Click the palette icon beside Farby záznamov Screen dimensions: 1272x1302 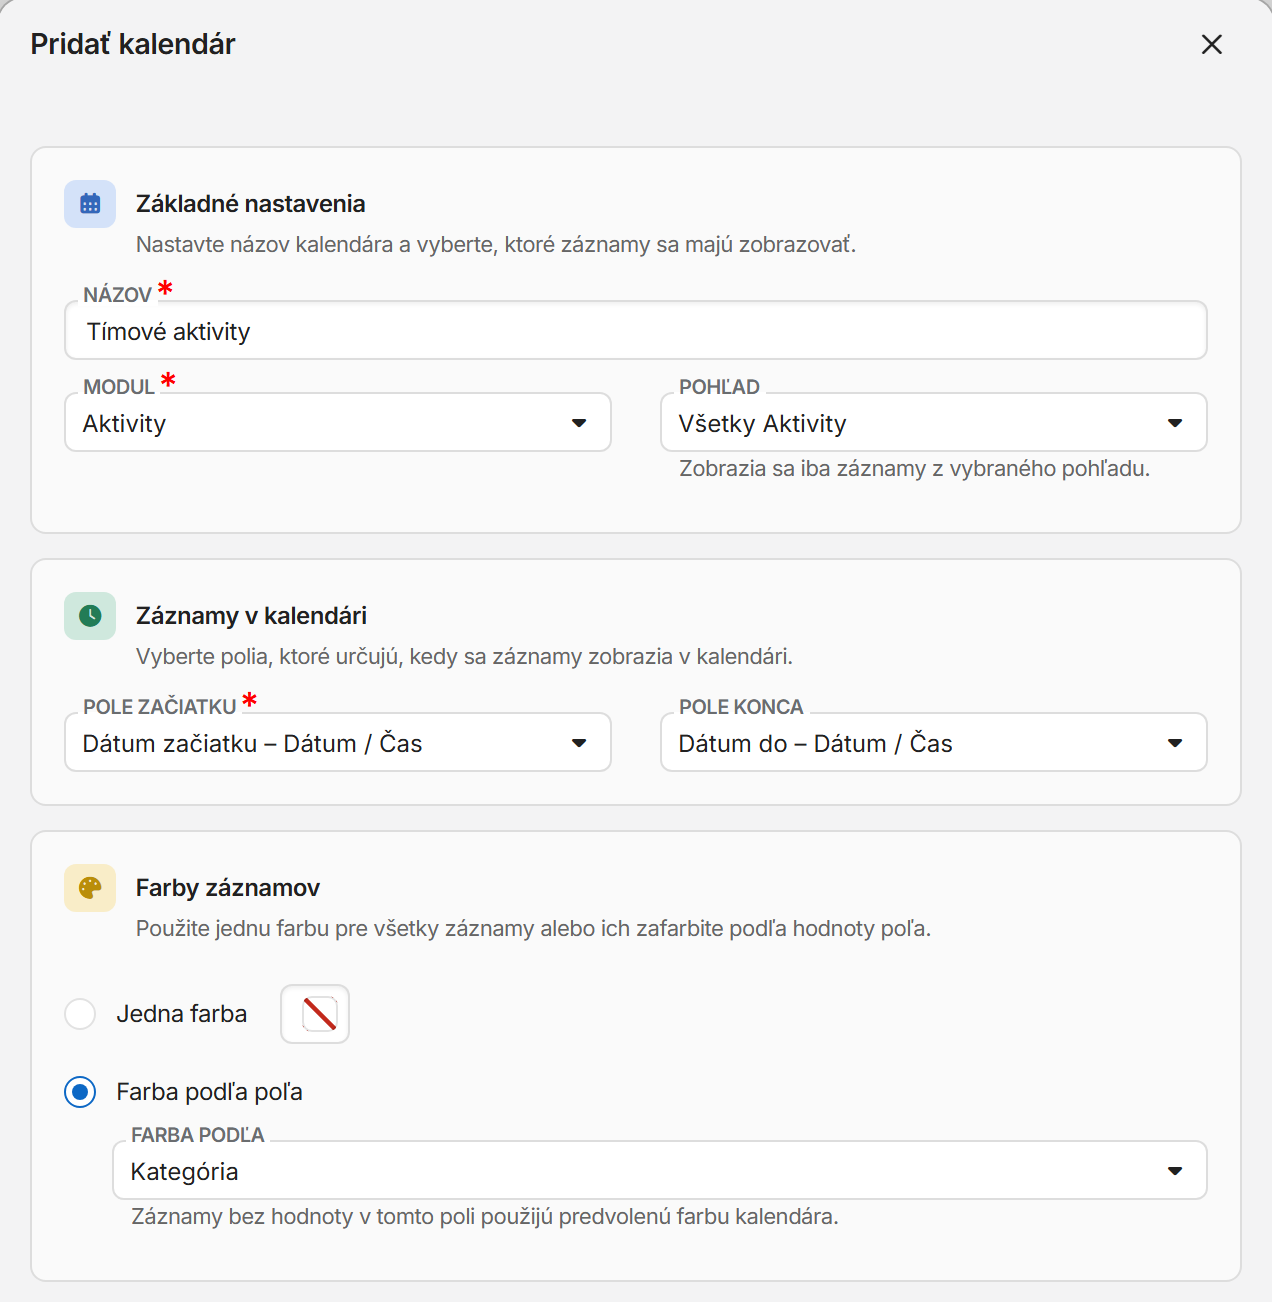(x=90, y=888)
